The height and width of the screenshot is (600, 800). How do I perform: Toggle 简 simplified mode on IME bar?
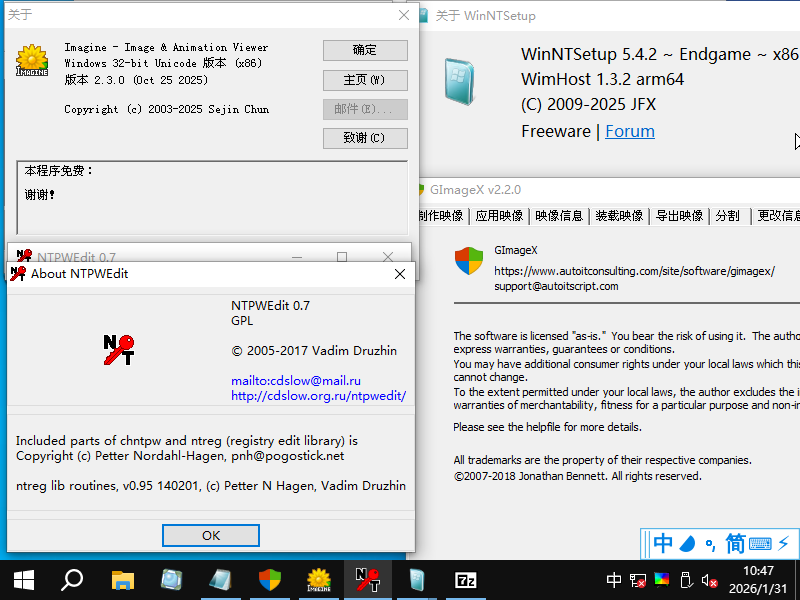pos(735,544)
